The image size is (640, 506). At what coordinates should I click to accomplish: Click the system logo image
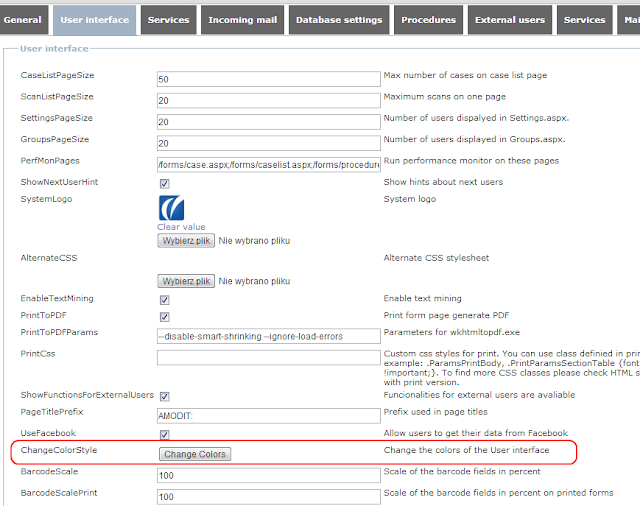pos(171,208)
